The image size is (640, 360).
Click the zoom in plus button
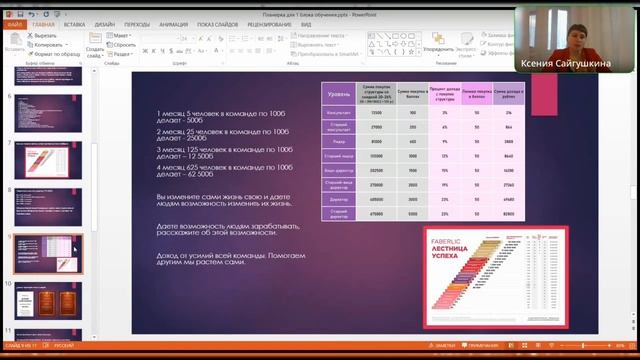coord(609,346)
